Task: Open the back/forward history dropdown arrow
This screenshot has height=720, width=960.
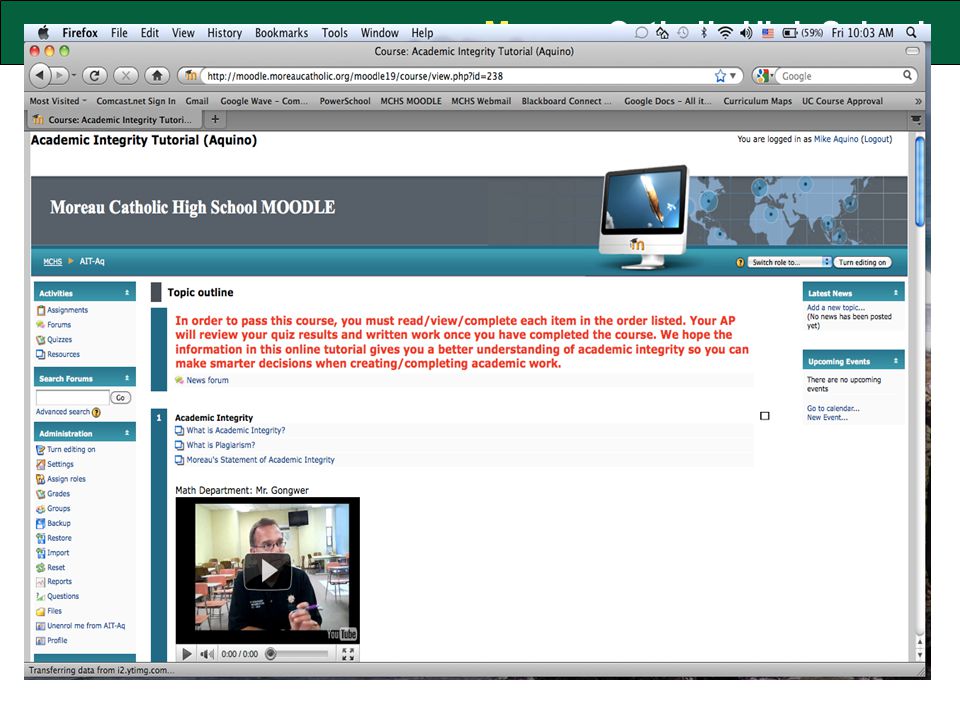Action: tap(74, 75)
